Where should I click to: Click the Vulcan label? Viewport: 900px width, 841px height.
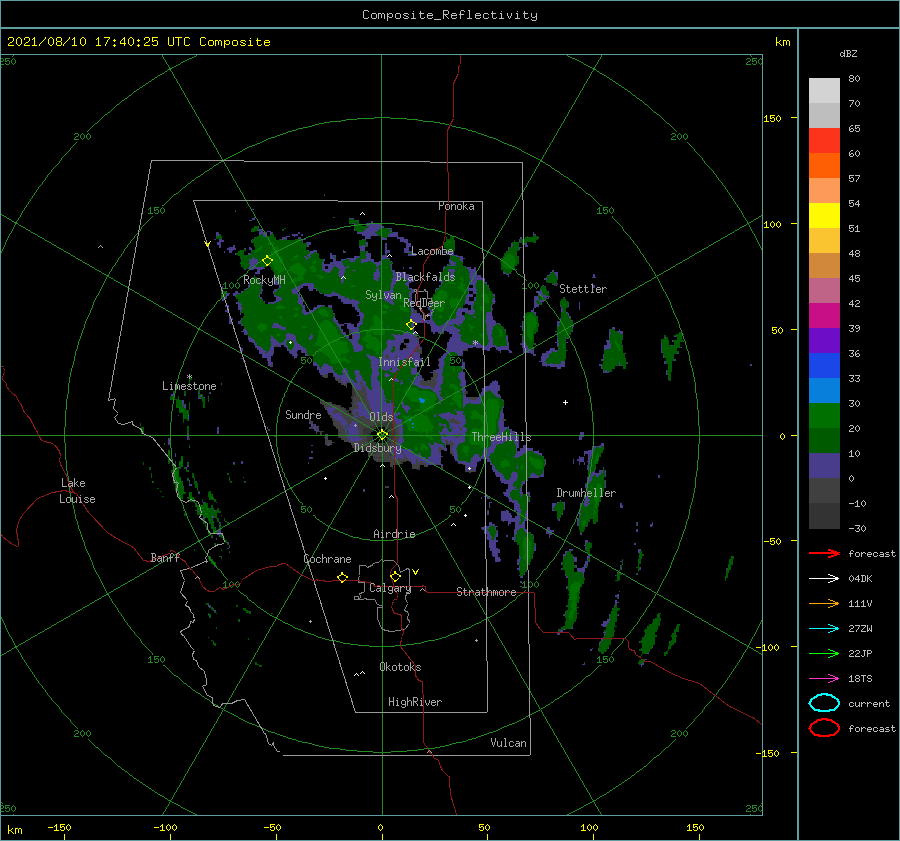pyautogui.click(x=508, y=743)
